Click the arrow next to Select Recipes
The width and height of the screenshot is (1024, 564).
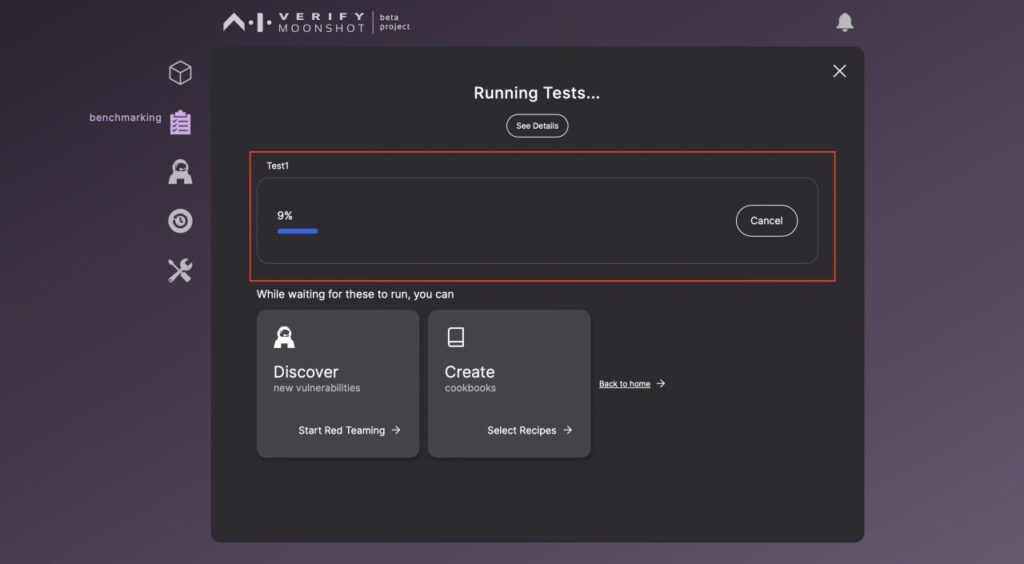[x=568, y=430]
